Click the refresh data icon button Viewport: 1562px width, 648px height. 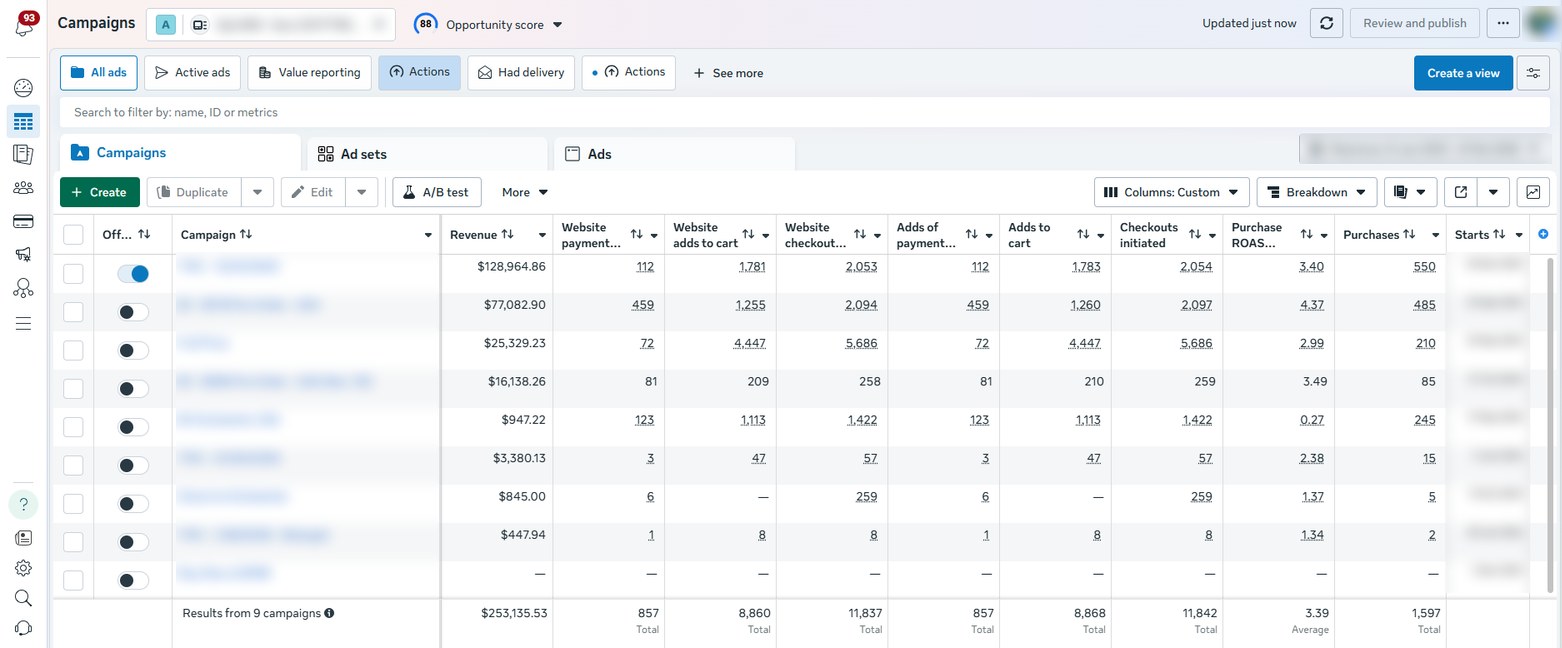(x=1326, y=23)
